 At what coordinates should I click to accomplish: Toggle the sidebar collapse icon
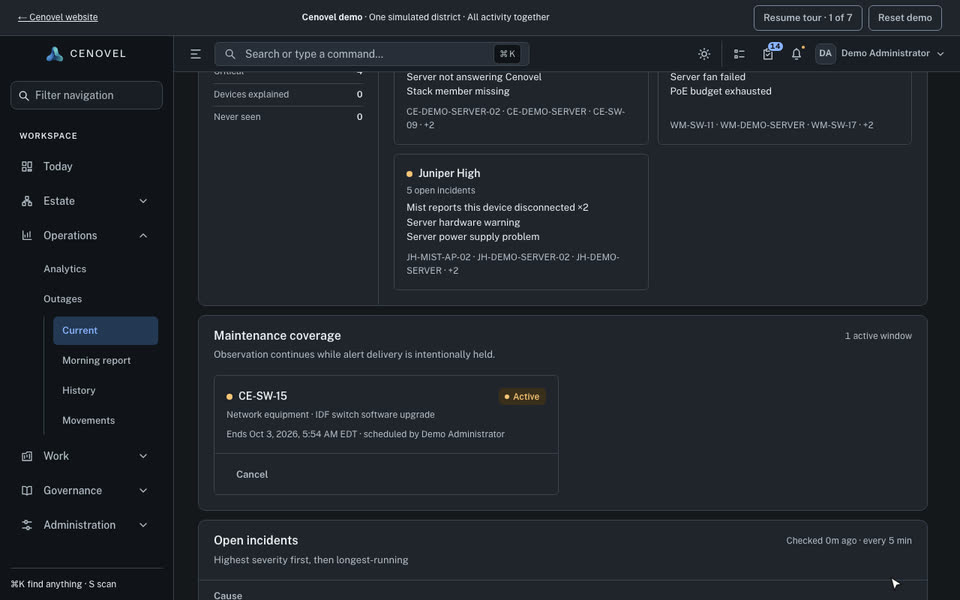tap(195, 54)
